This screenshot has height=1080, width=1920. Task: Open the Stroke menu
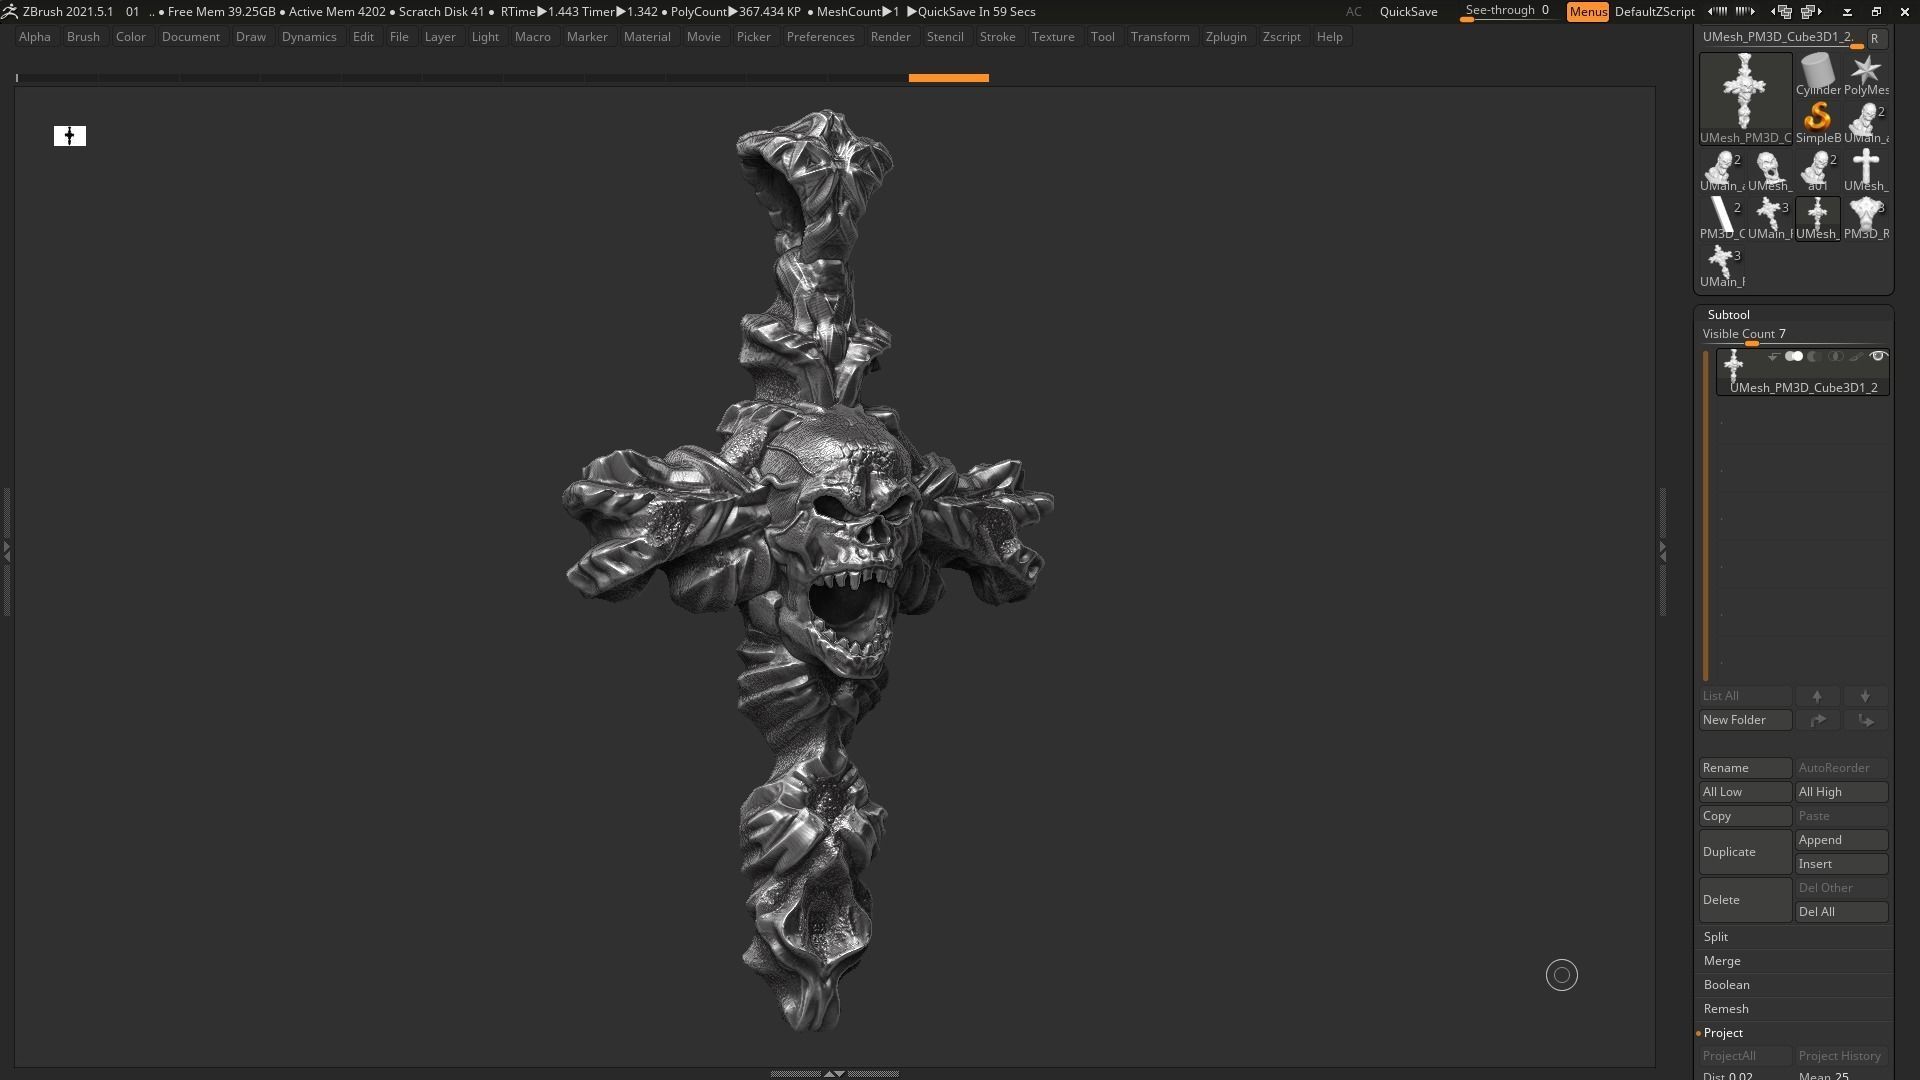tap(997, 37)
